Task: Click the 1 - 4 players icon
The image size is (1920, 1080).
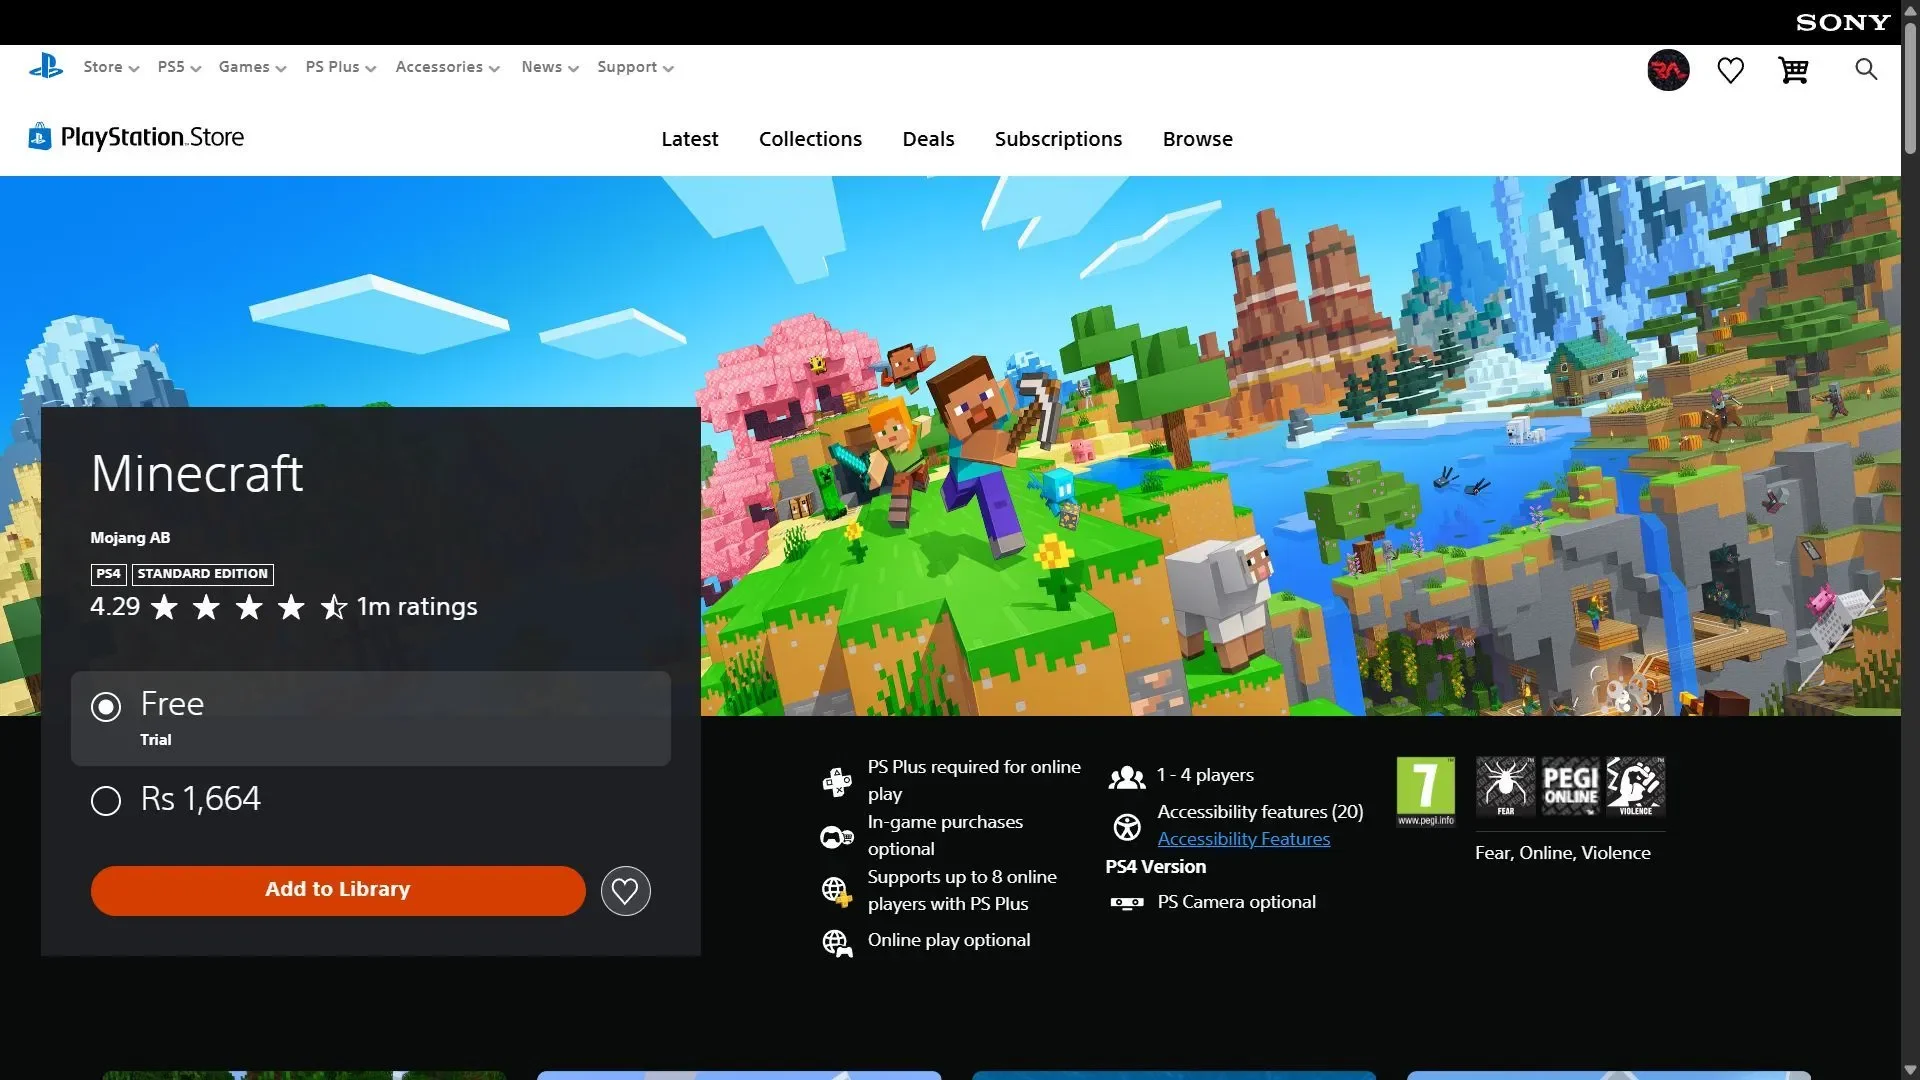Action: (1127, 776)
